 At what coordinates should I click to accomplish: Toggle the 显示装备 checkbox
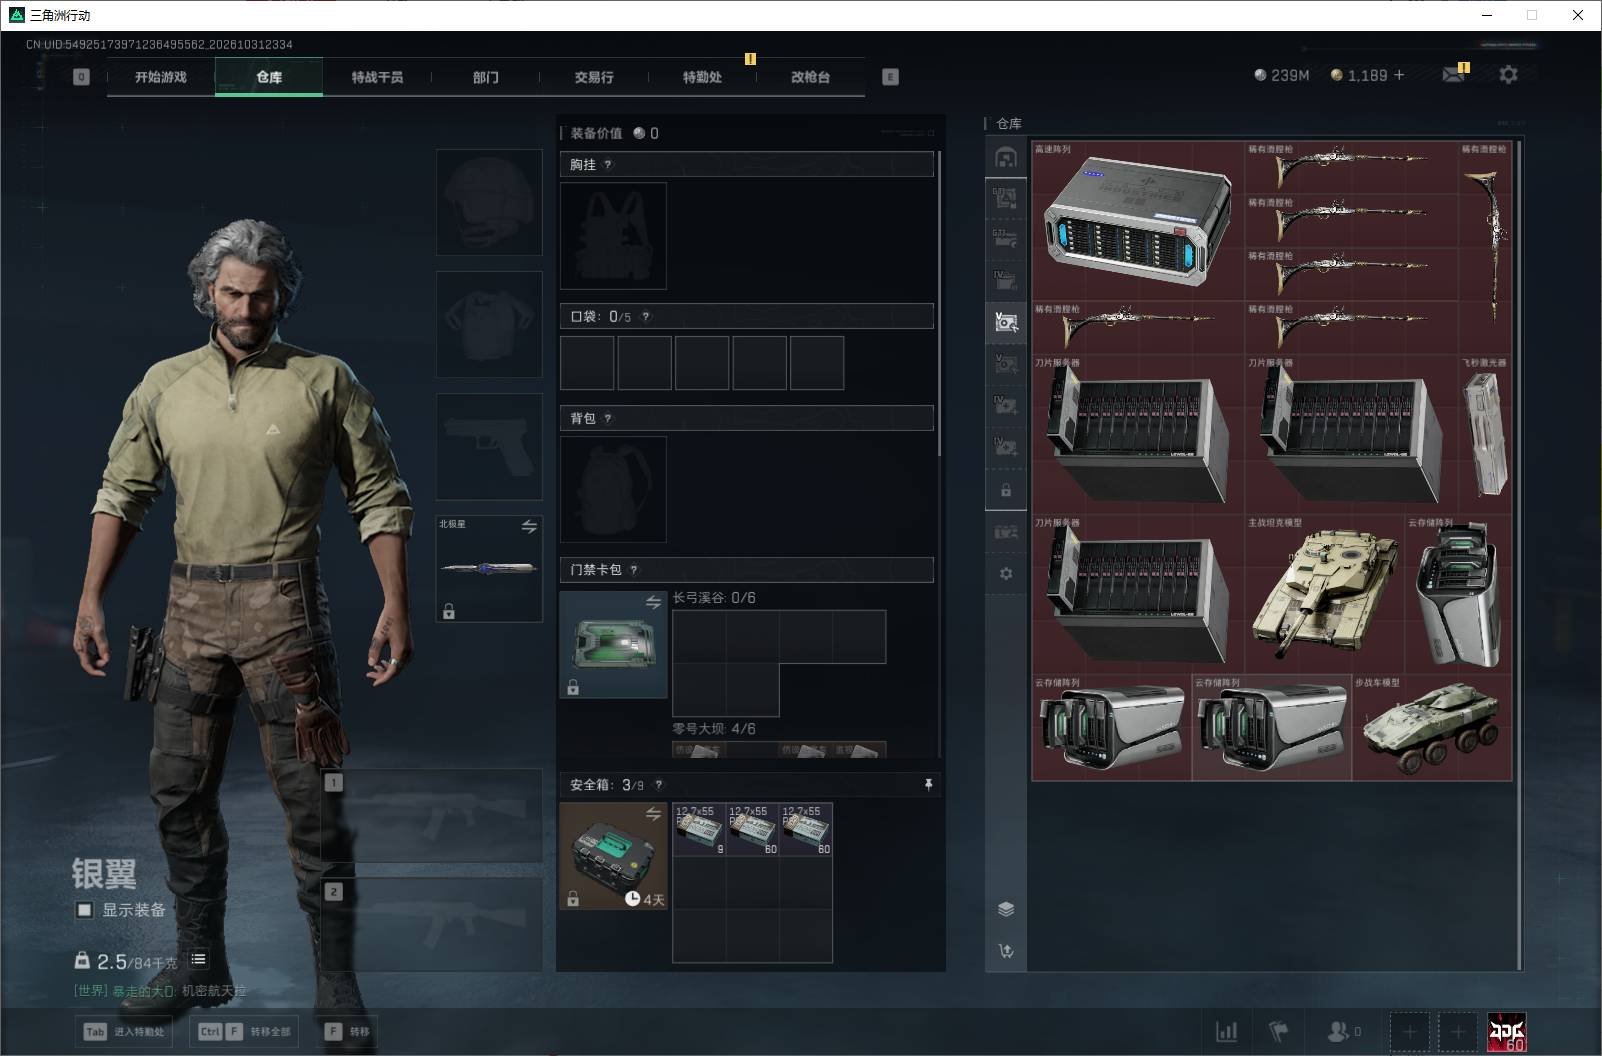click(x=85, y=910)
